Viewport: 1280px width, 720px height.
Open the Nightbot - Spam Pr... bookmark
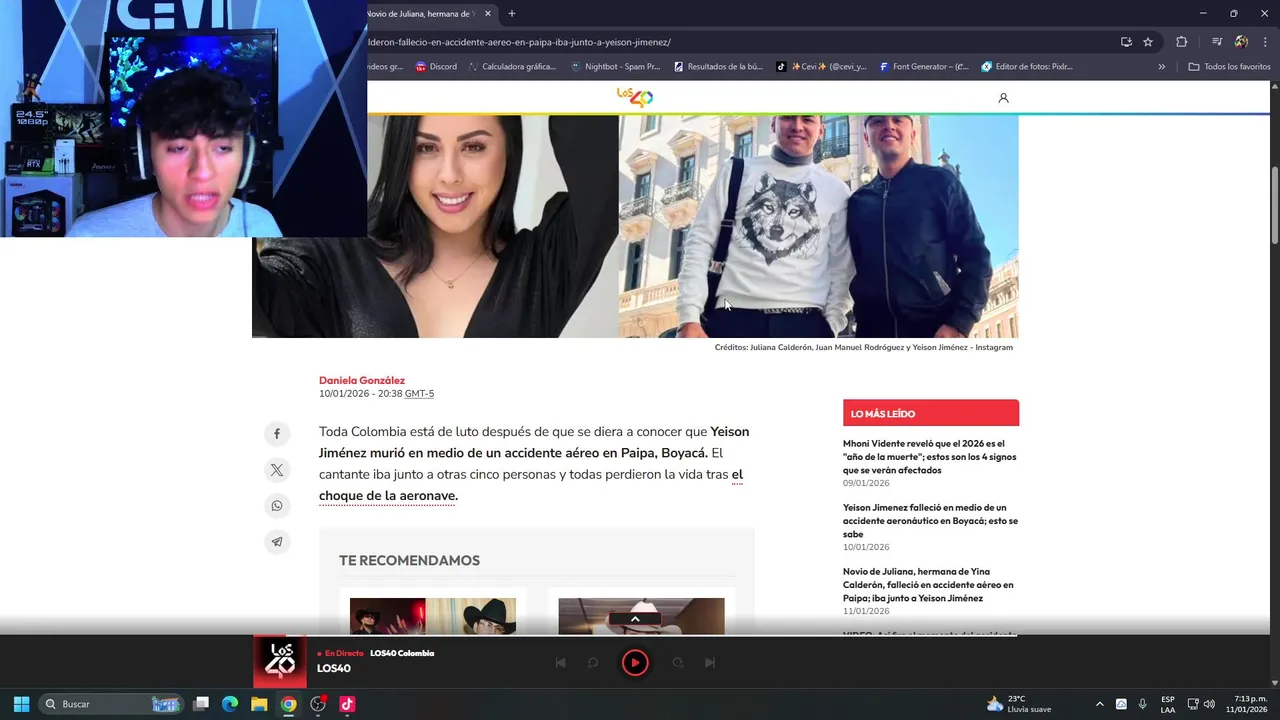(615, 67)
